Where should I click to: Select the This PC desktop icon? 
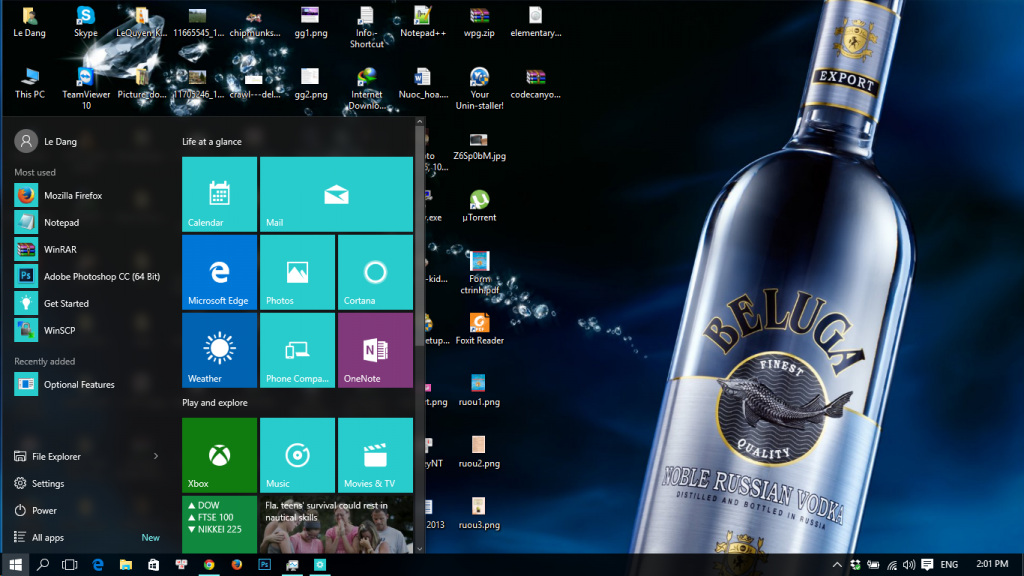tap(29, 83)
